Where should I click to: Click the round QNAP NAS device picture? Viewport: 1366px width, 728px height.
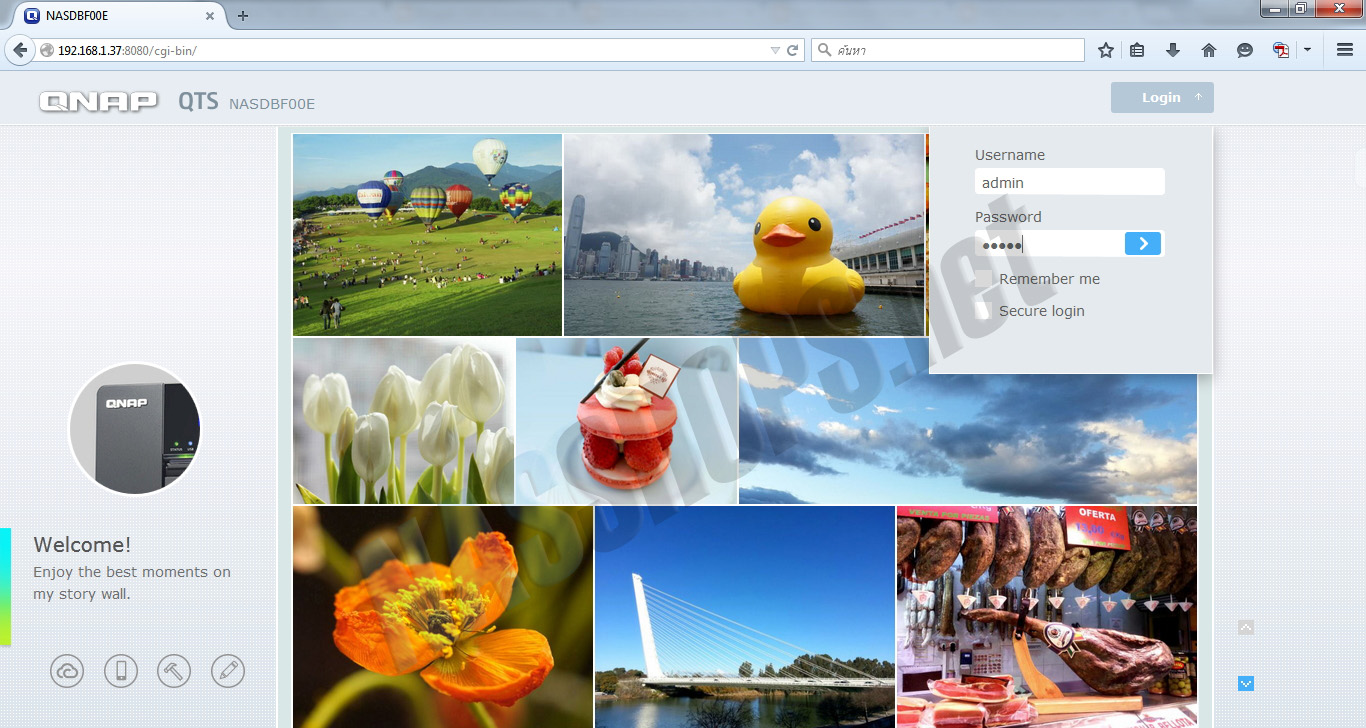(135, 429)
